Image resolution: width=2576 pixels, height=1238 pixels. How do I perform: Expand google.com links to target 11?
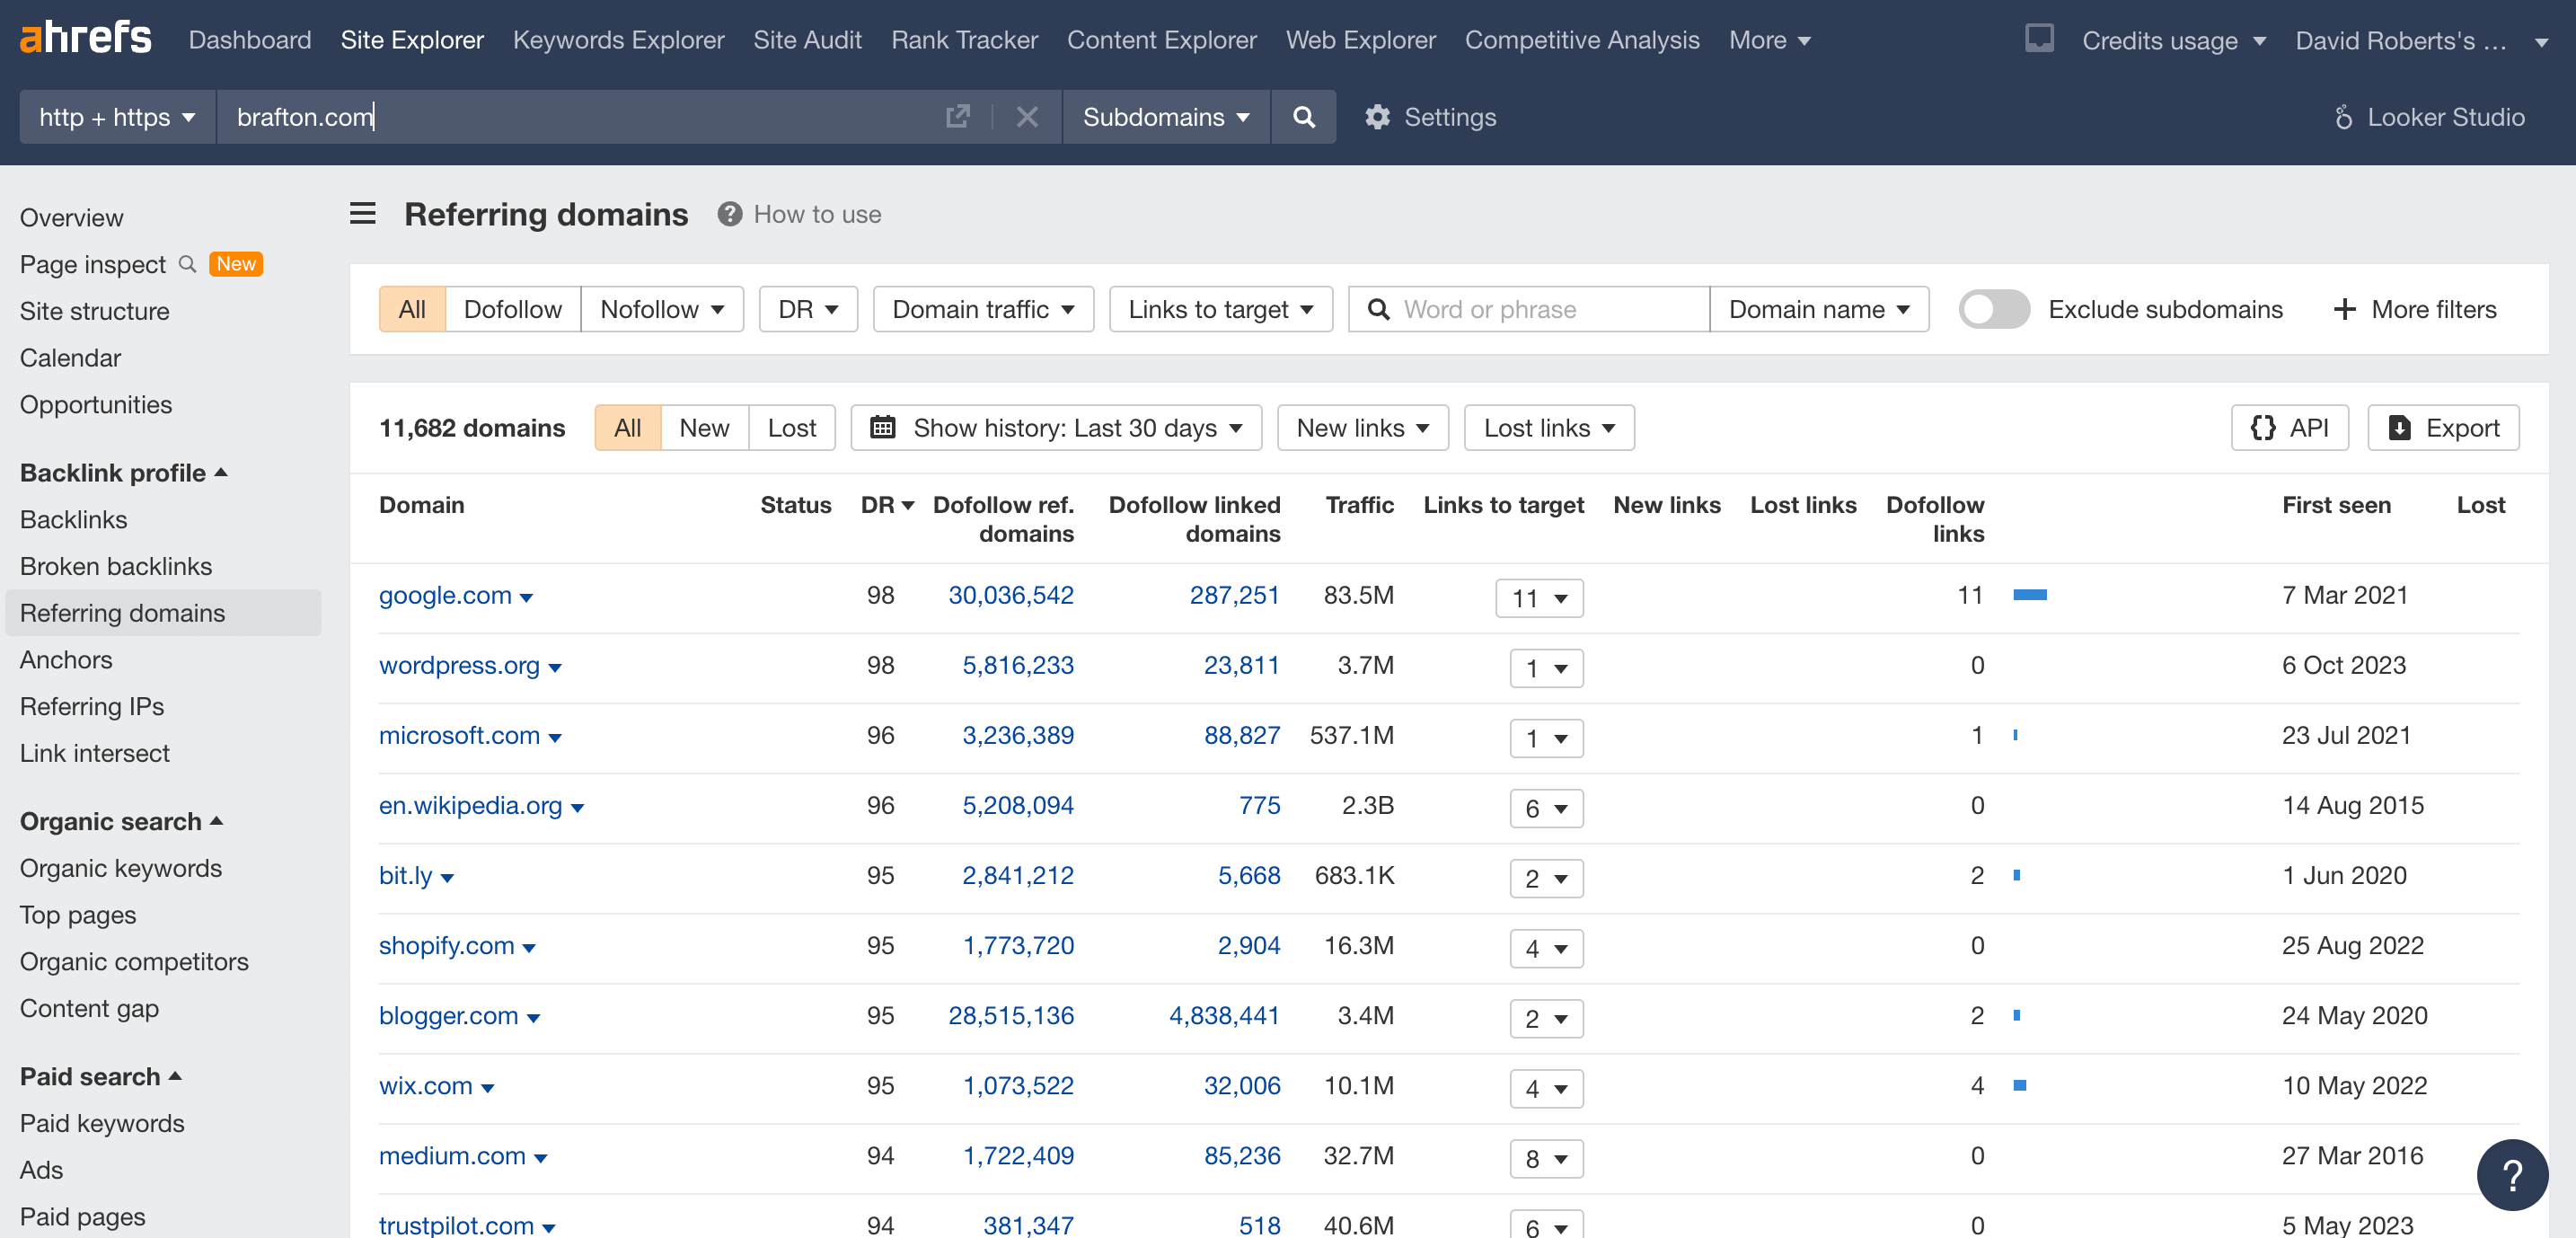(x=1539, y=598)
